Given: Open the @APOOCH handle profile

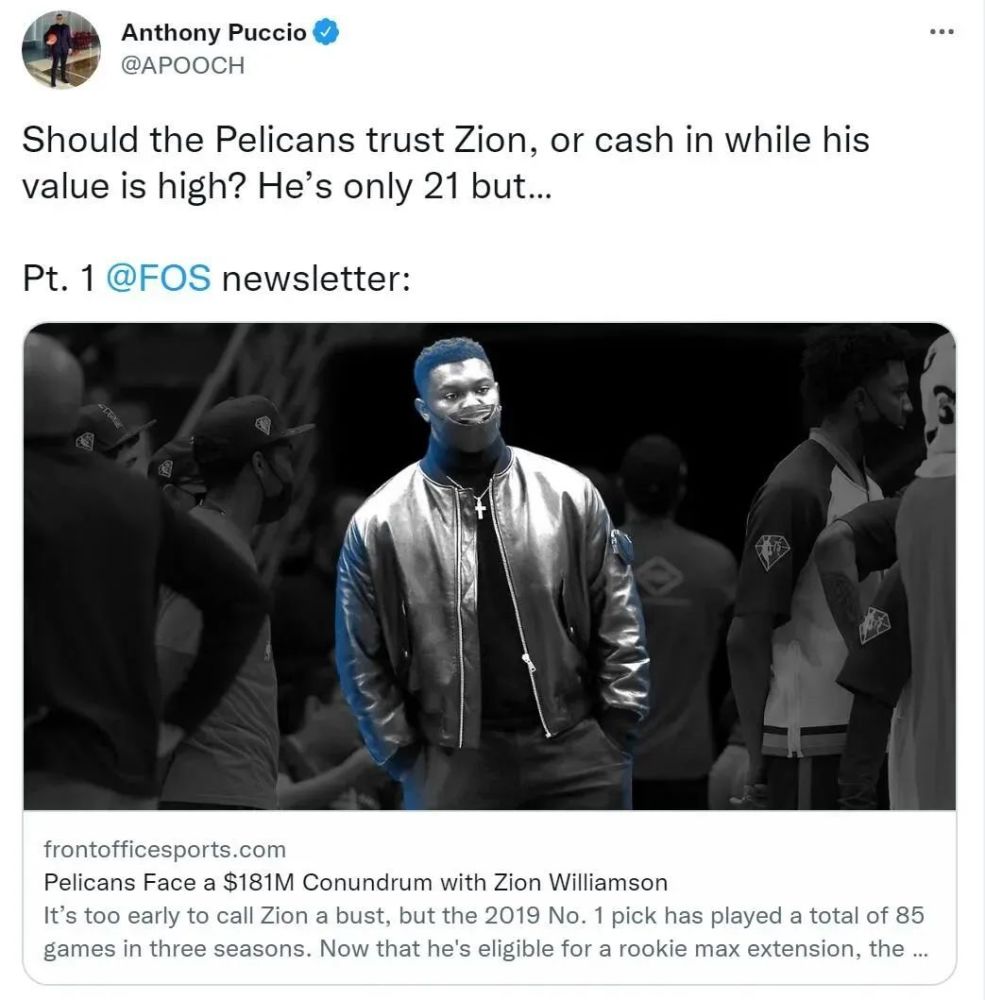Looking at the screenshot, I should click(x=182, y=65).
